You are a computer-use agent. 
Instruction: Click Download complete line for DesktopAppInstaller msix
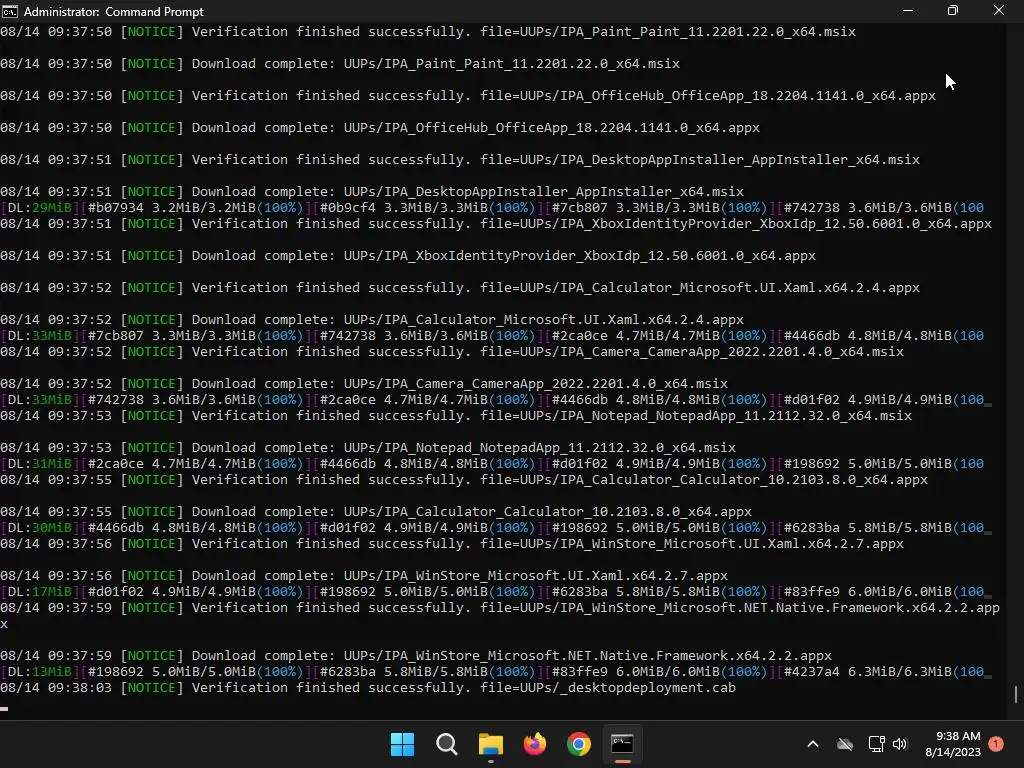[372, 191]
